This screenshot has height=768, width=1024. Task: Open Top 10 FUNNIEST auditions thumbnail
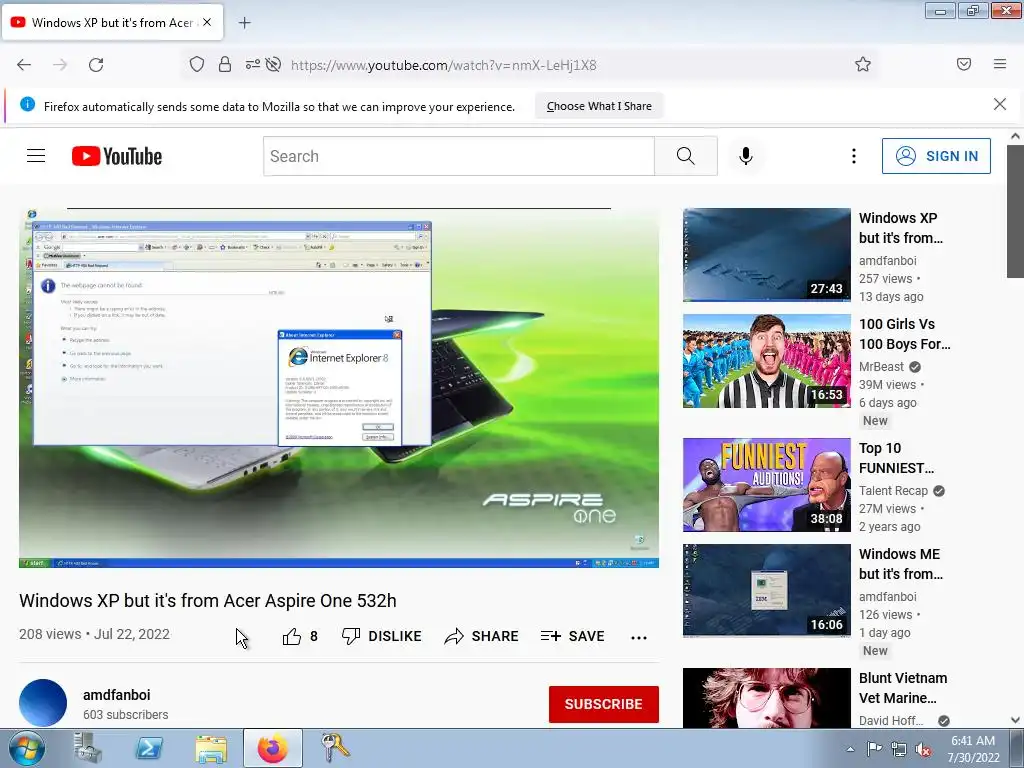[767, 485]
